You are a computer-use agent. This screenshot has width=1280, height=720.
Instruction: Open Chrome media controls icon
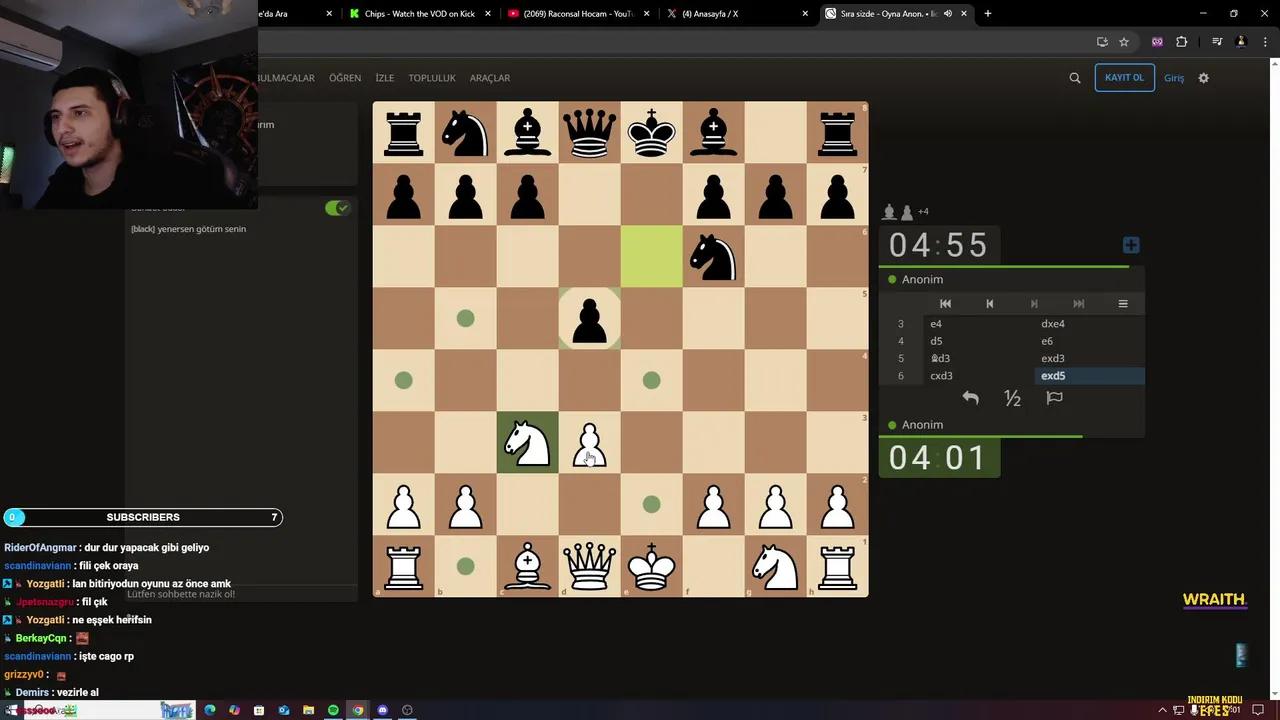pyautogui.click(x=1217, y=42)
